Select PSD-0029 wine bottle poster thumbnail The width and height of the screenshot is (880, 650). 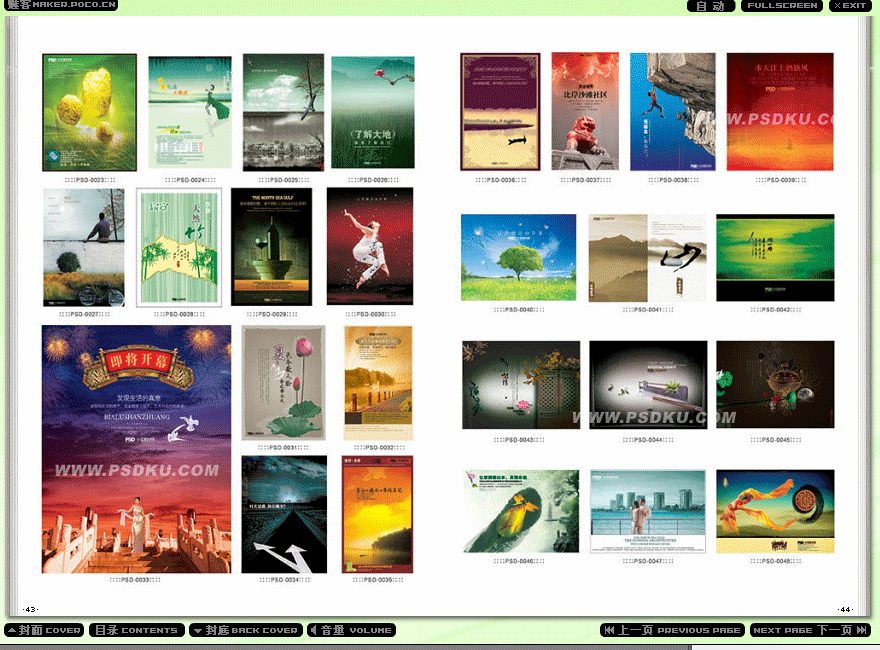[271, 246]
